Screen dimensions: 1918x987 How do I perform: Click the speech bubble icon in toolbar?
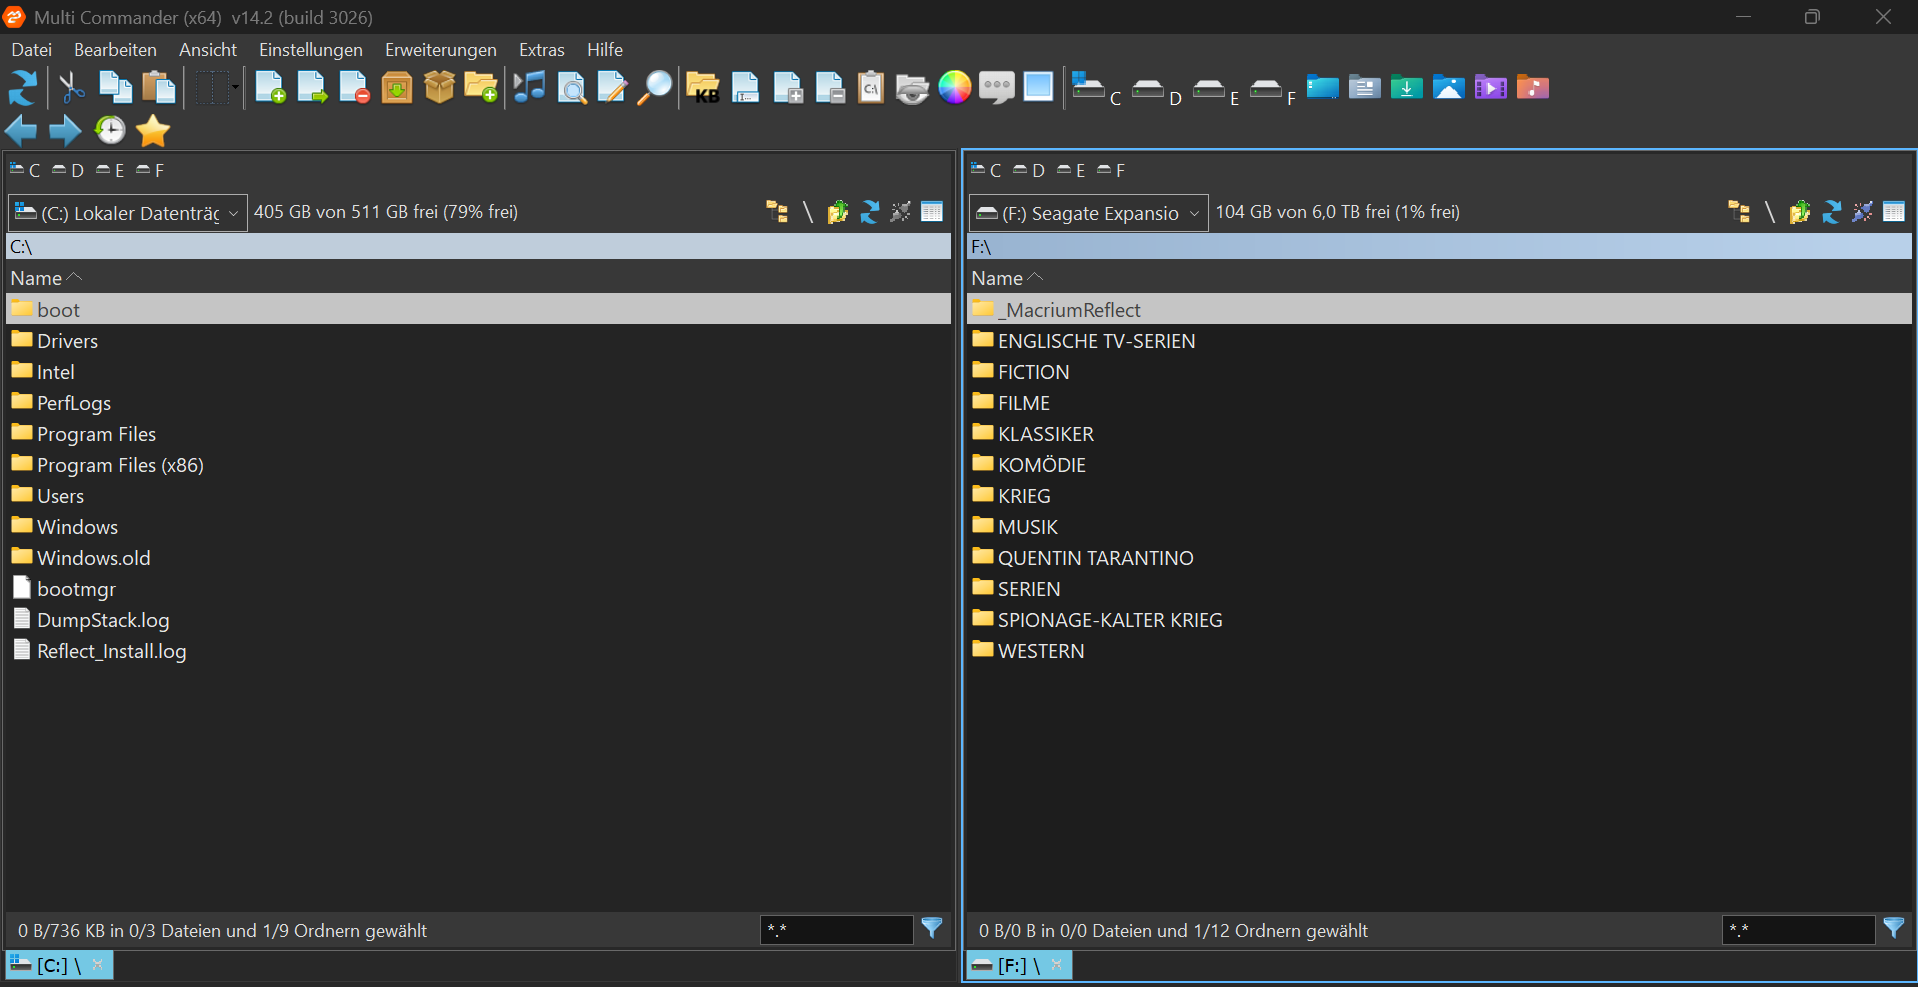[x=997, y=88]
